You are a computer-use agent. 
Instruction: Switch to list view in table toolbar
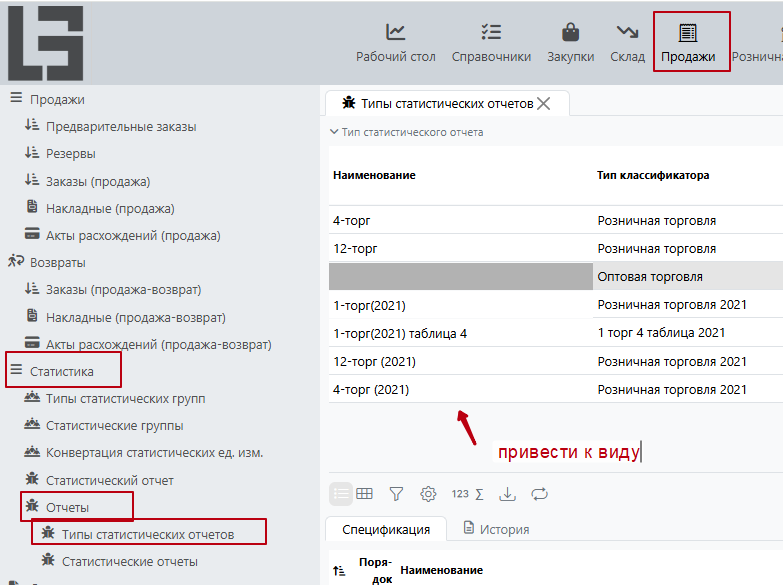(x=341, y=493)
